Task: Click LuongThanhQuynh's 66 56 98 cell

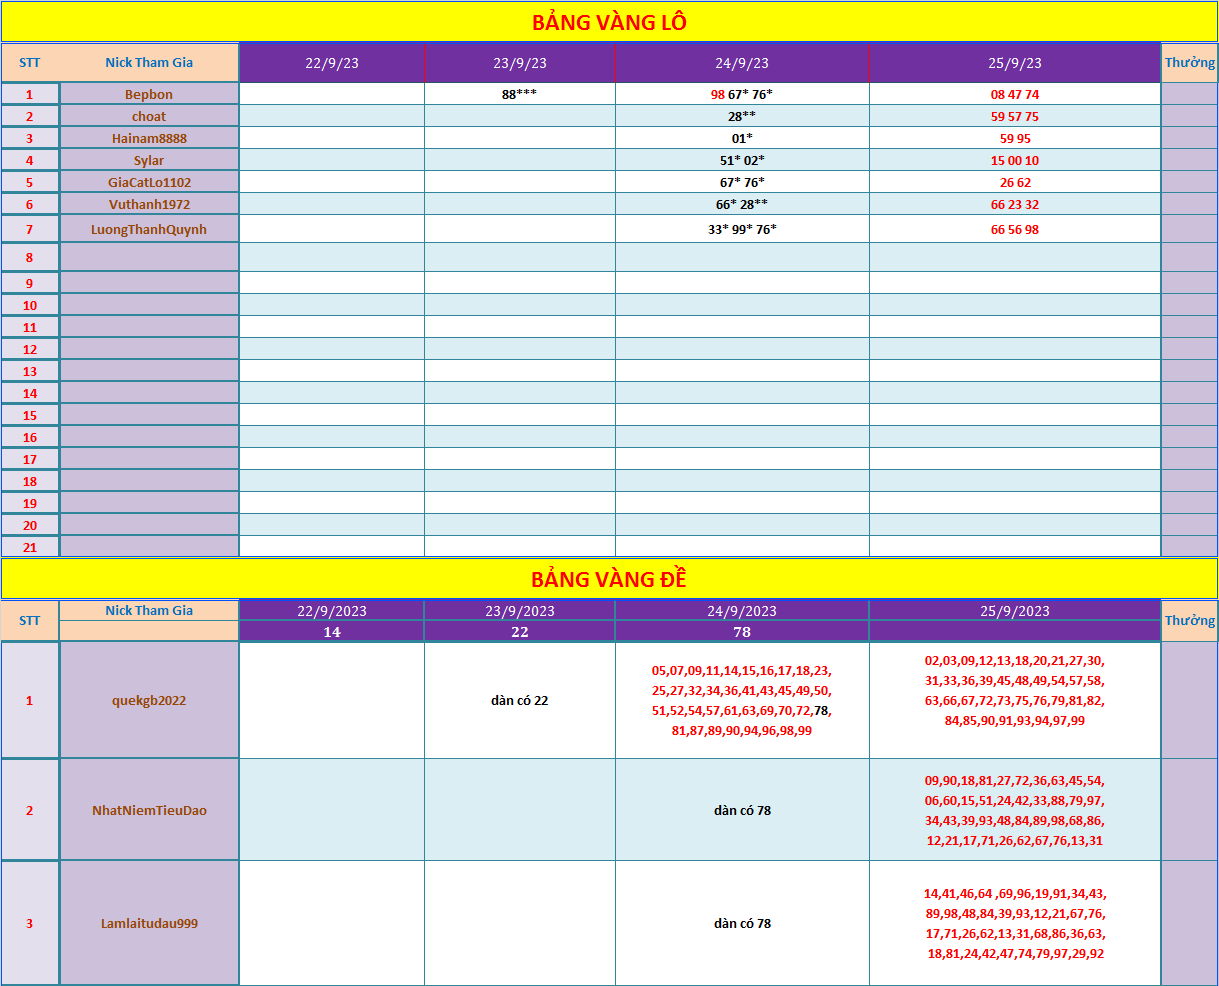Action: click(1015, 229)
